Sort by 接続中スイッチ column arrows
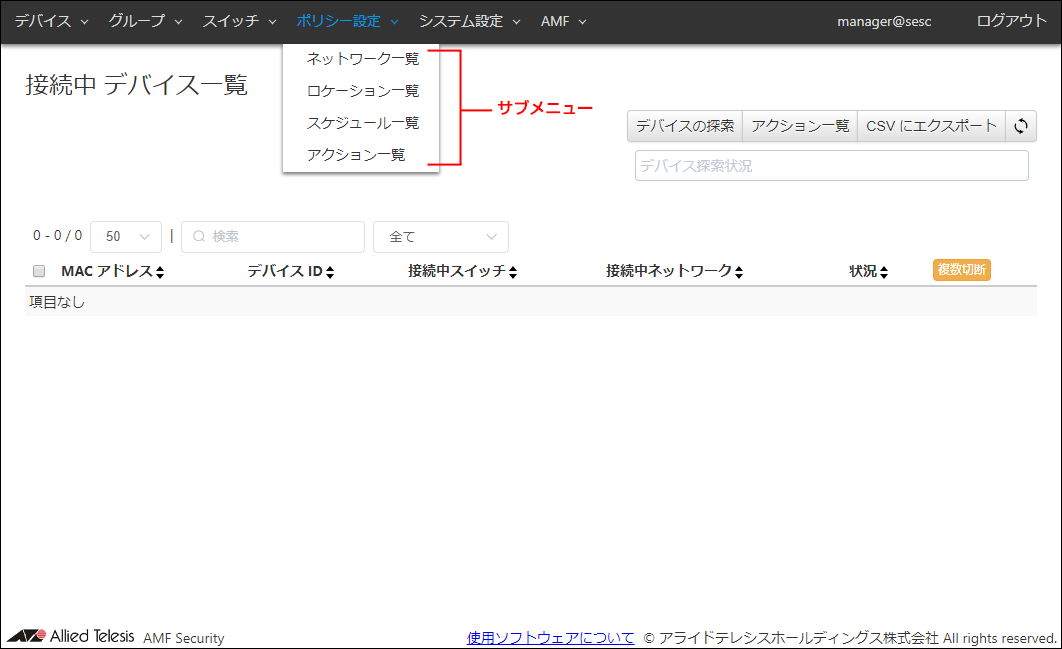The height and width of the screenshot is (649, 1062). click(x=513, y=272)
